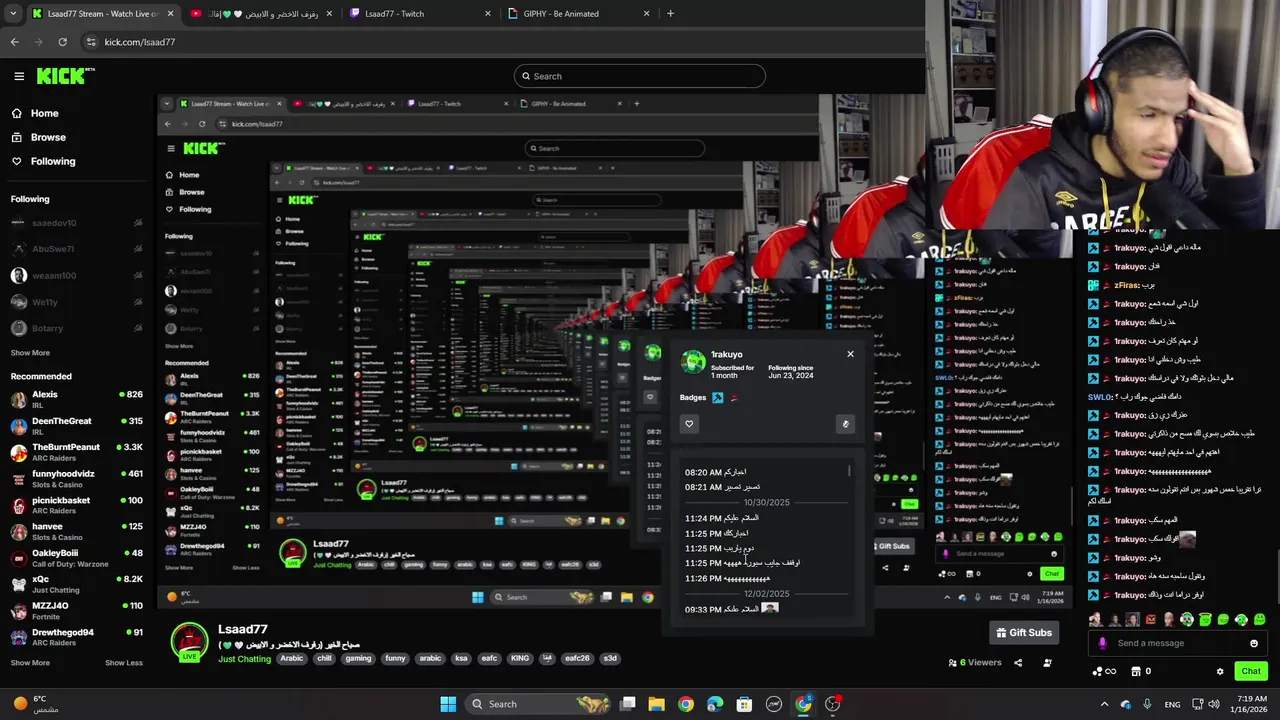Image resolution: width=1280 pixels, height=720 pixels.
Task: Click the Kick search field
Action: (x=640, y=76)
